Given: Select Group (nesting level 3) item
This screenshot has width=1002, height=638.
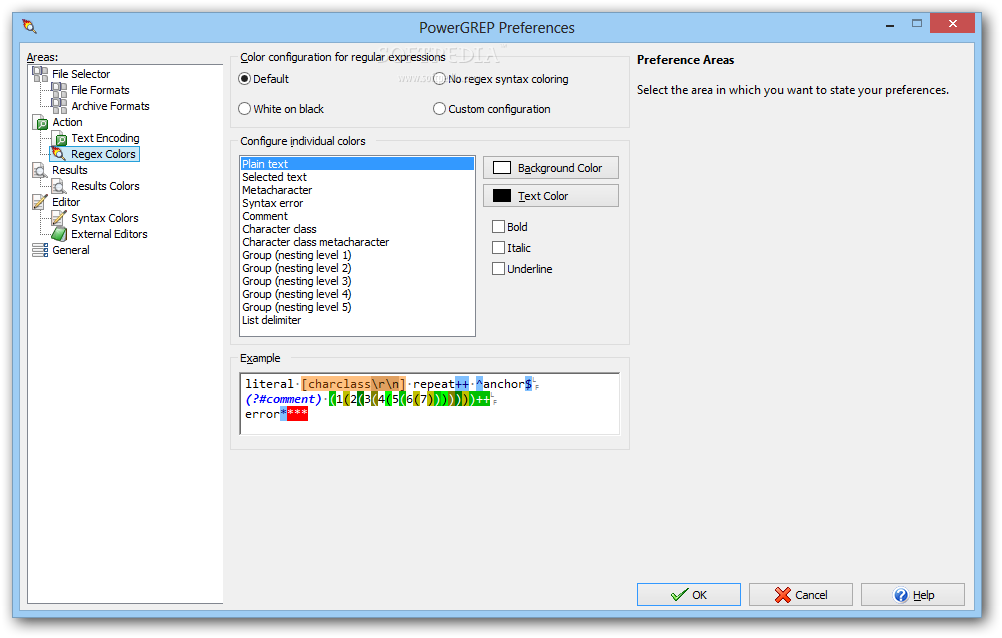Looking at the screenshot, I should tap(357, 281).
